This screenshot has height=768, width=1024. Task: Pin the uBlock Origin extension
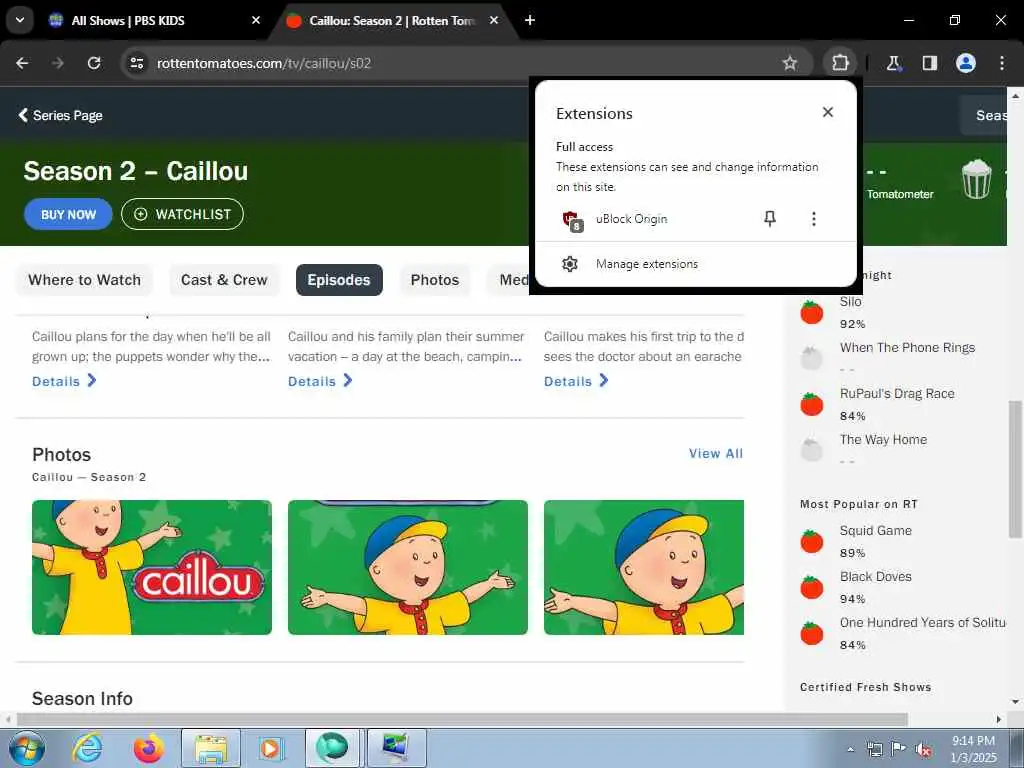tap(770, 219)
